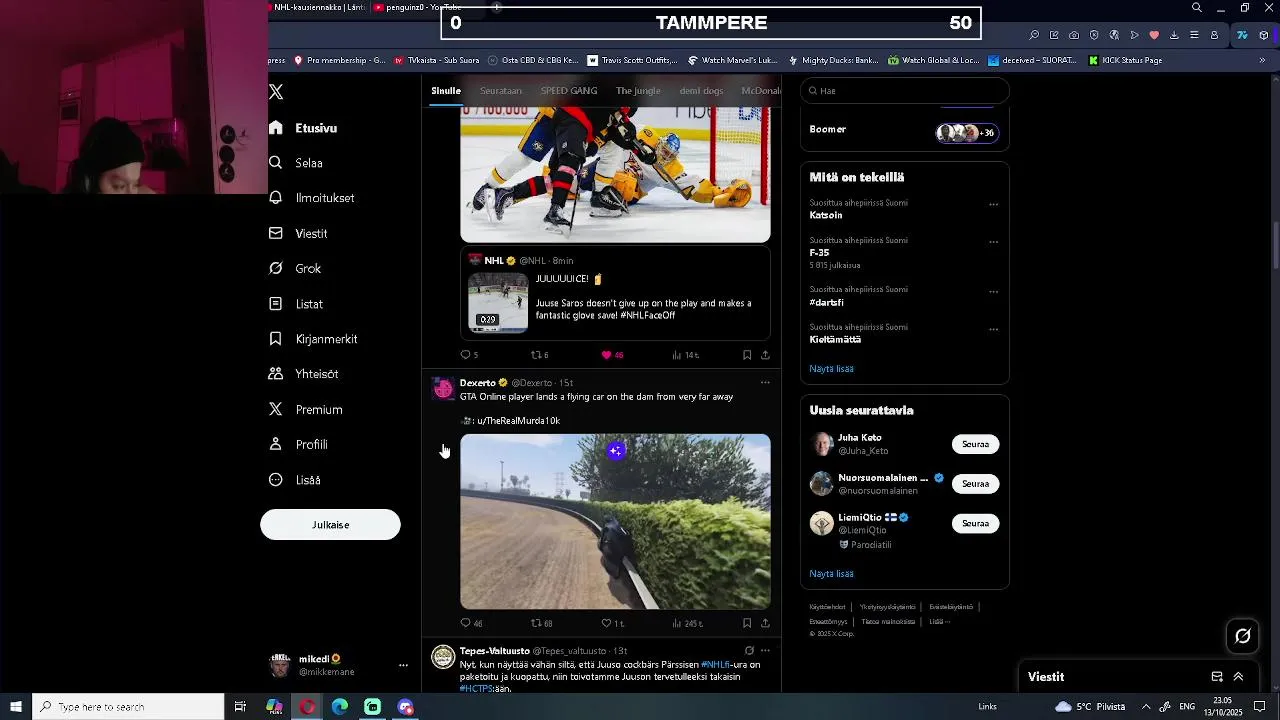Switch to Sinulle timeline tab
Screen dimensions: 1280x720
(446, 91)
